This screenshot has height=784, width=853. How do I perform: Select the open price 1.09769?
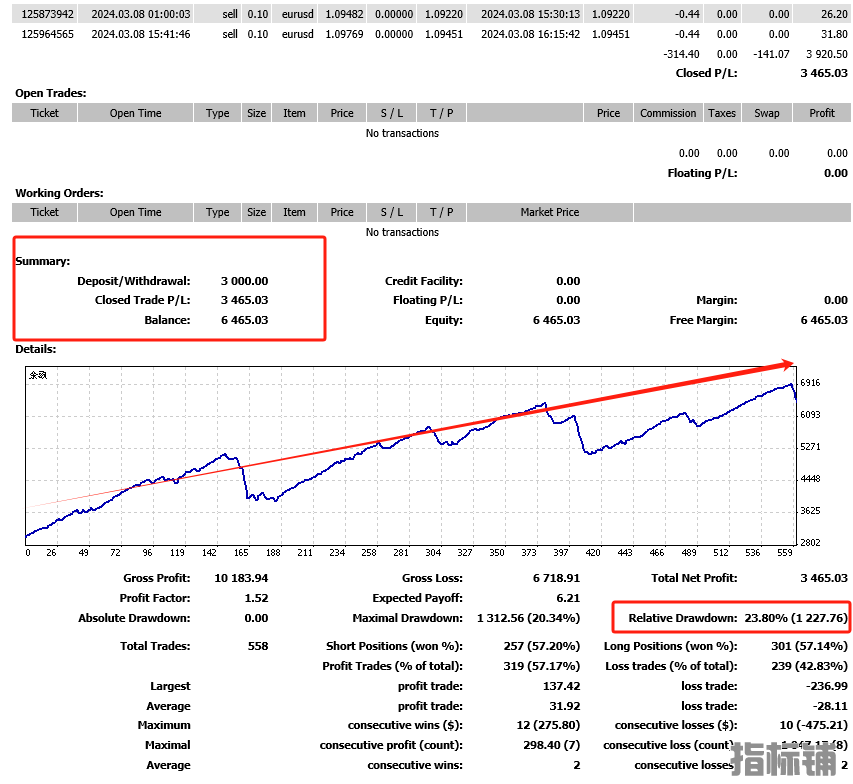pos(344,34)
